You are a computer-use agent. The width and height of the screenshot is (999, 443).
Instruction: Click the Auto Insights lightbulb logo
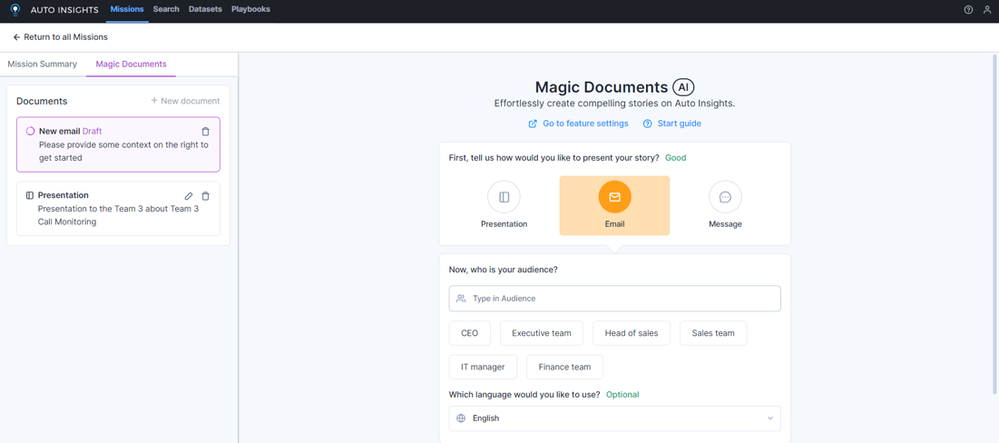point(15,10)
